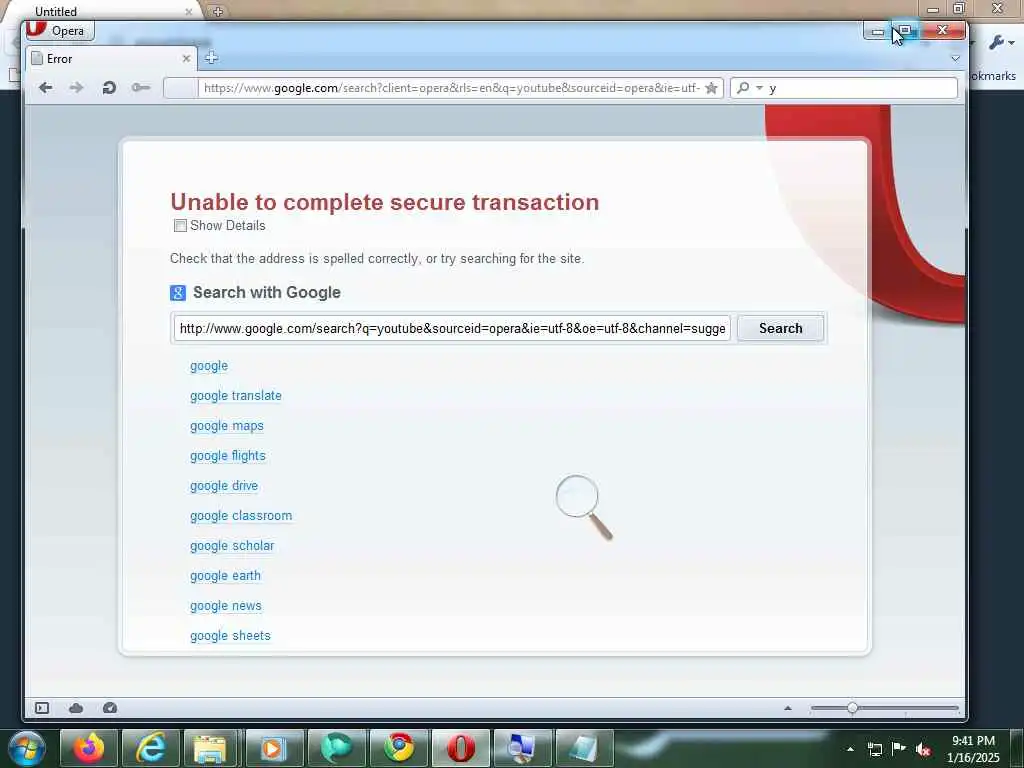Click the Opera search field containing y
Viewport: 1024px width, 768px height.
861,88
